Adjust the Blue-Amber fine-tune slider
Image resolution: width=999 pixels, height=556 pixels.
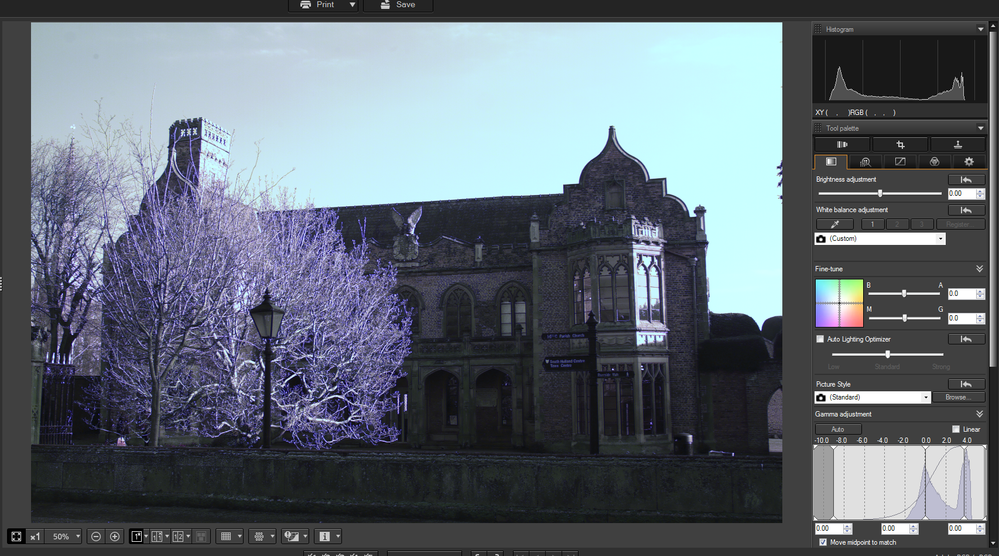tap(903, 294)
